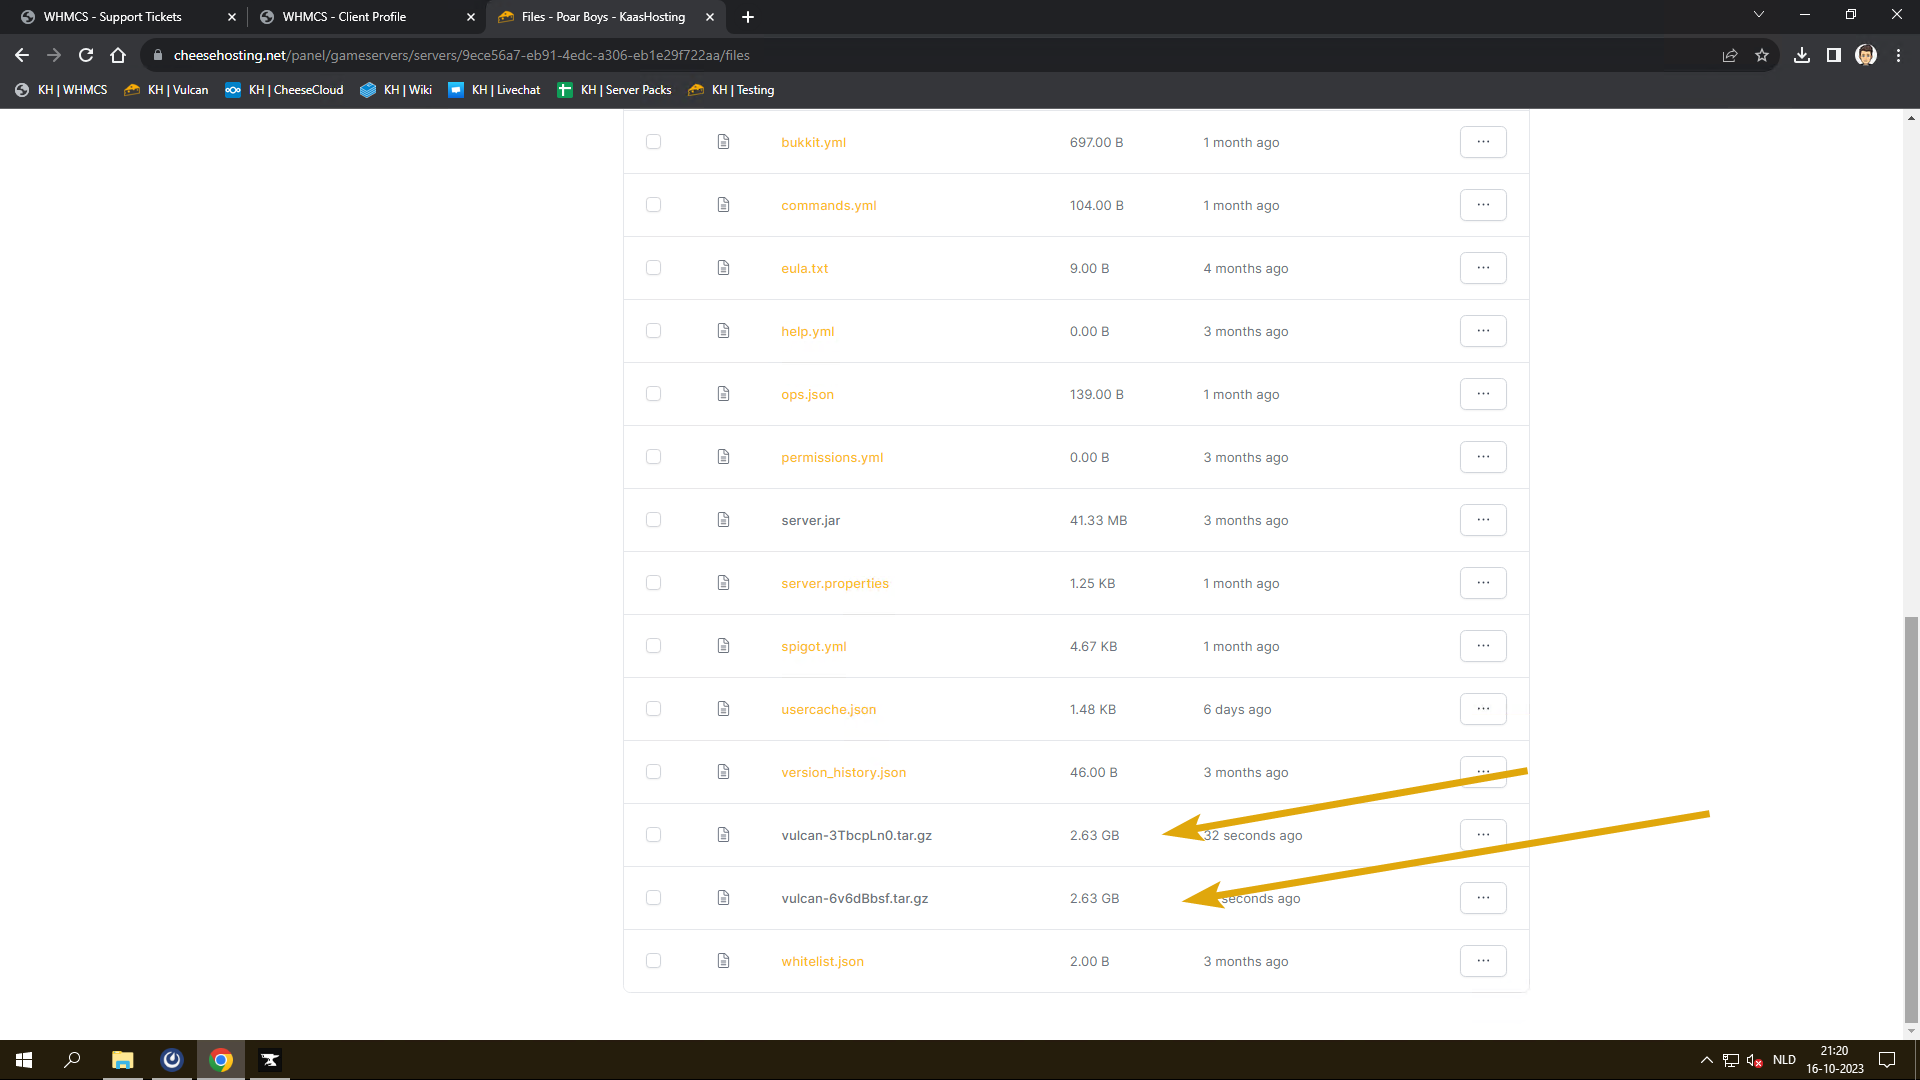Open the options menu for server.properties
Viewport: 1920px width, 1080px height.
[x=1483, y=583]
